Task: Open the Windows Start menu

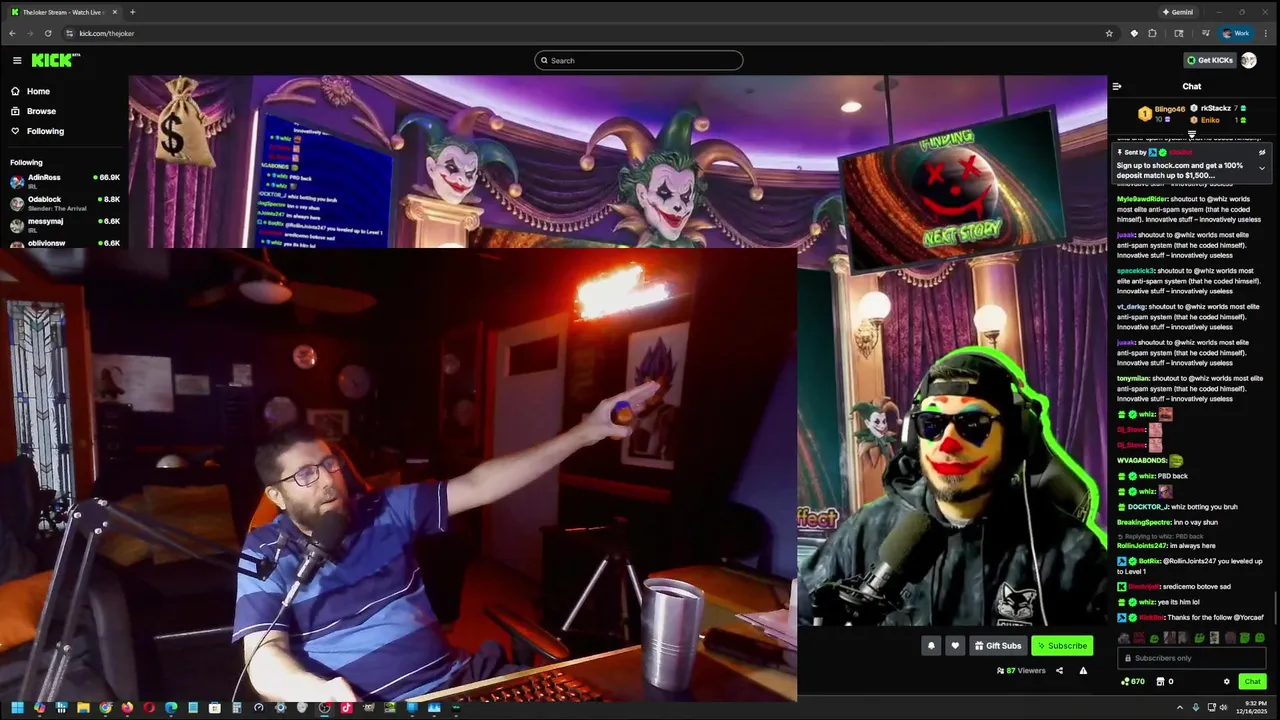Action: 17,708
